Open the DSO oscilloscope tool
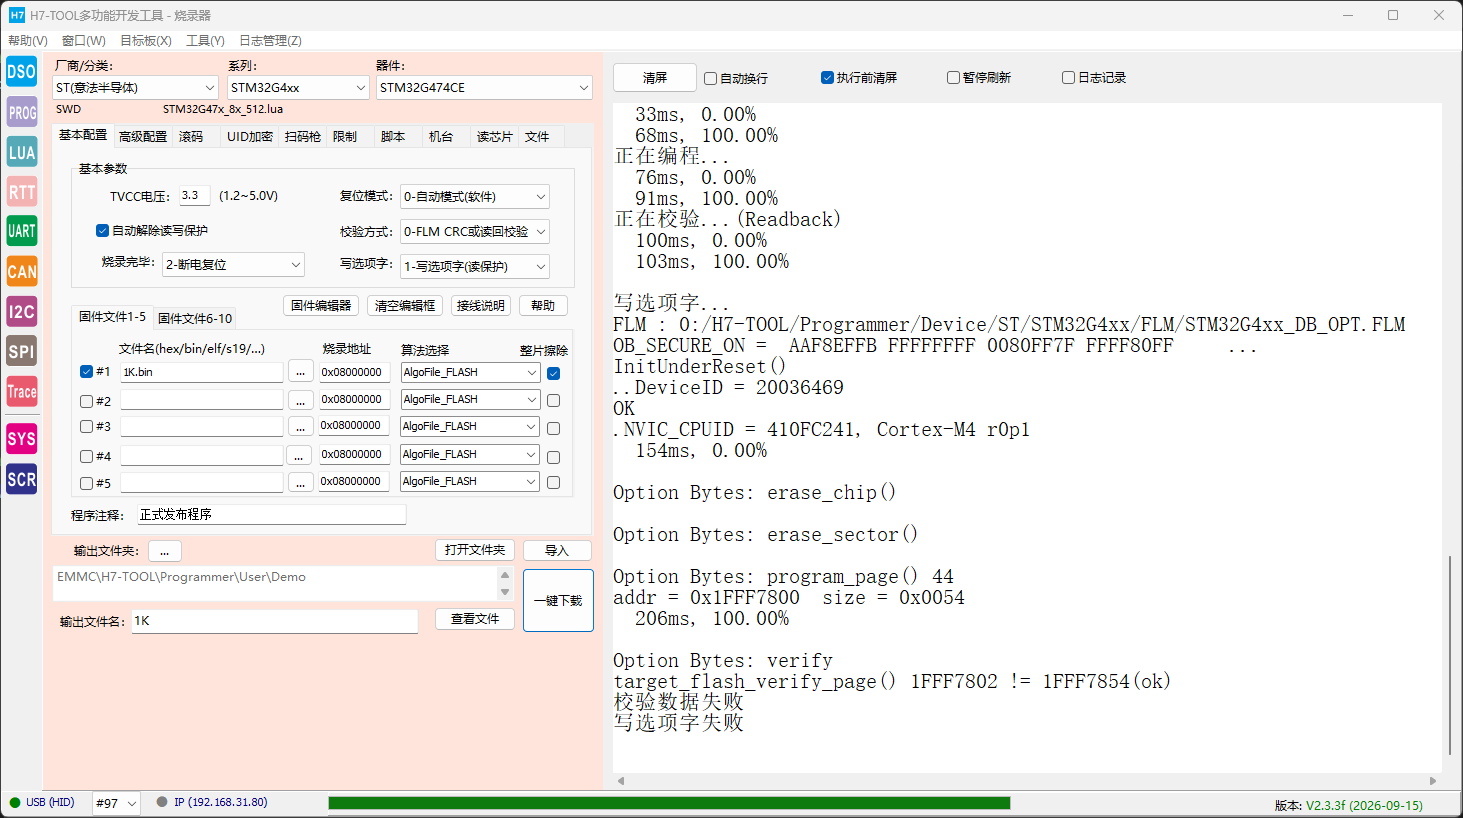The width and height of the screenshot is (1463, 818). [x=21, y=72]
